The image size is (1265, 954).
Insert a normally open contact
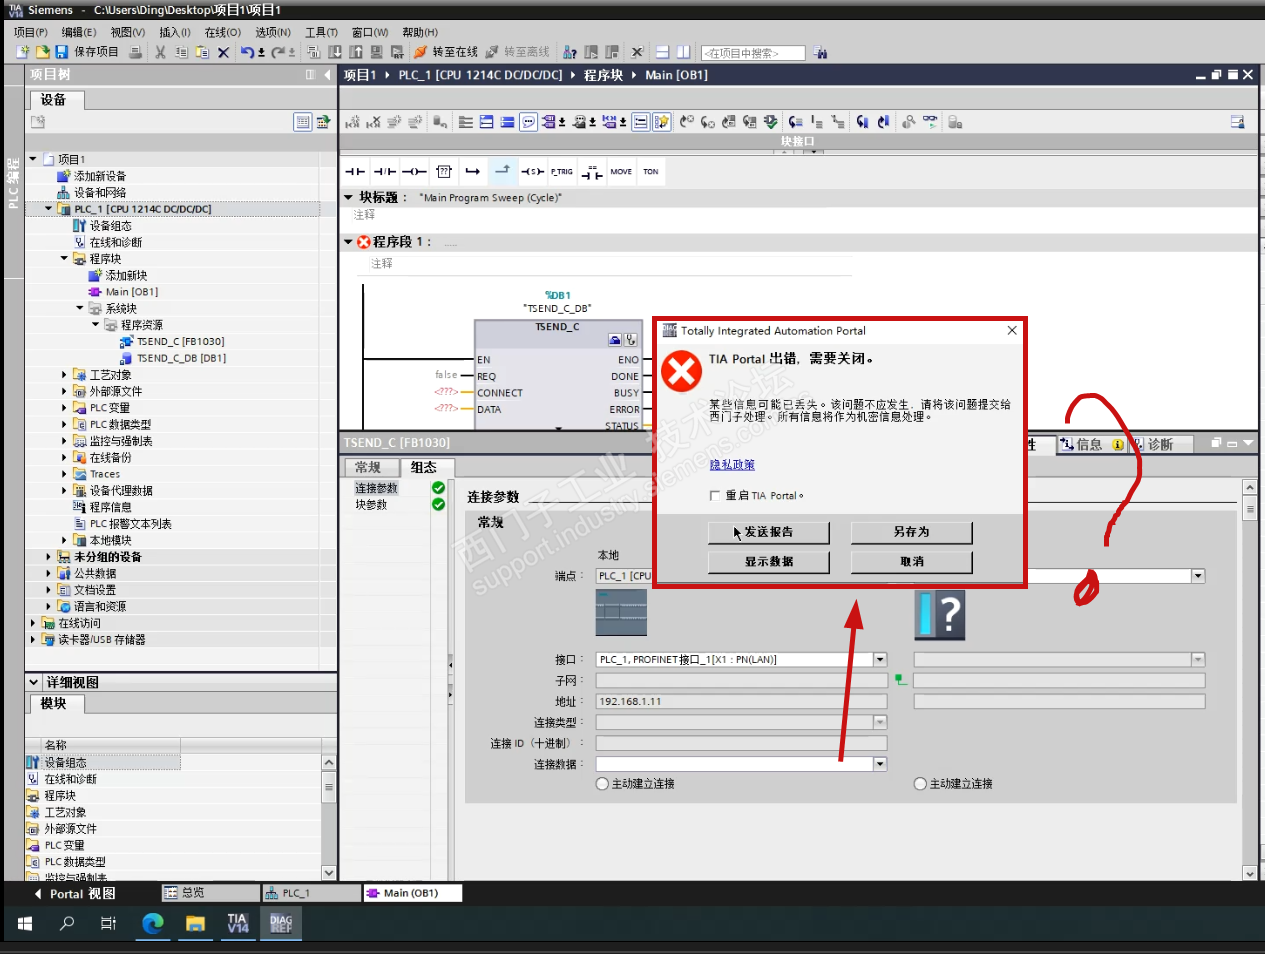pos(355,172)
